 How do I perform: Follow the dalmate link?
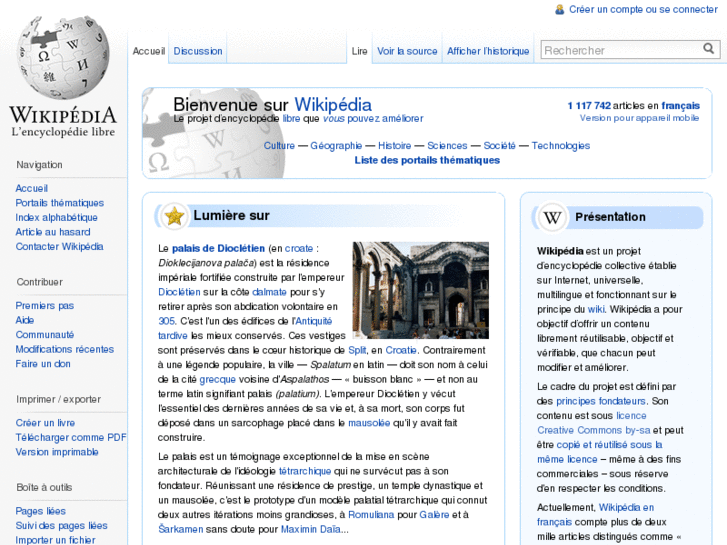point(269,292)
